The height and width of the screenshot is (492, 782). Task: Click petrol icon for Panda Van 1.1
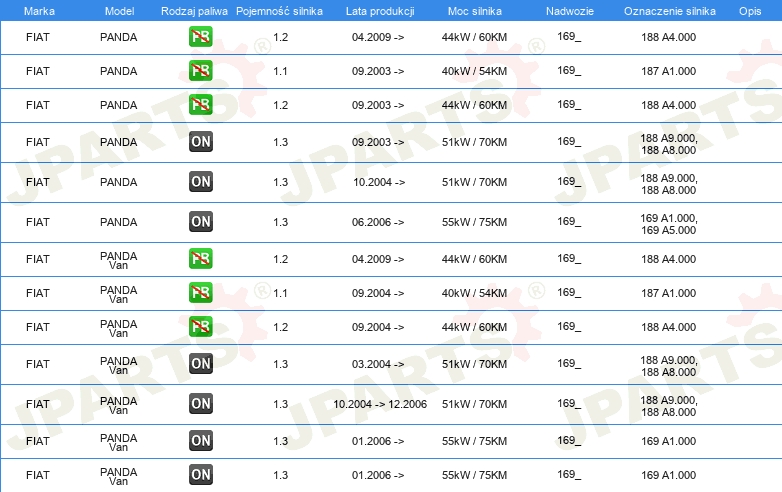pos(200,293)
